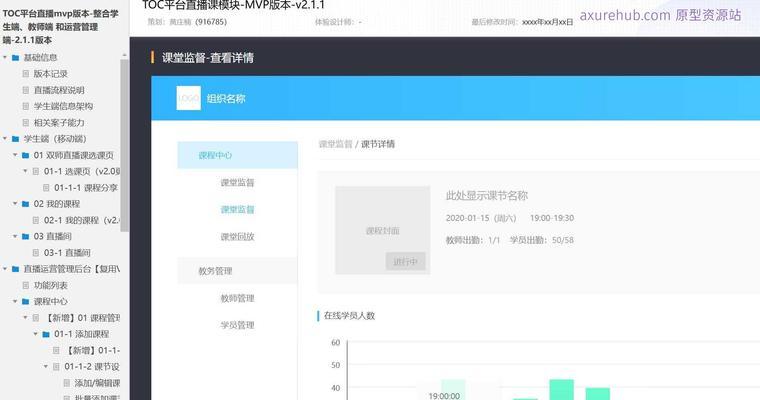The image size is (760, 400).
Task: Click the 19:00-19:30 time text
Action: click(552, 218)
